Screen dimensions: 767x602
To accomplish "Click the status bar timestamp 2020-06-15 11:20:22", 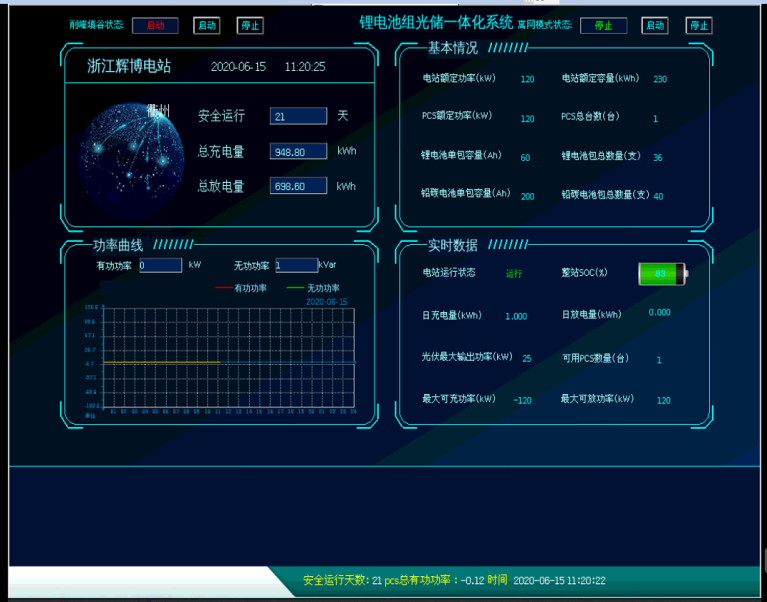I will (x=559, y=581).
